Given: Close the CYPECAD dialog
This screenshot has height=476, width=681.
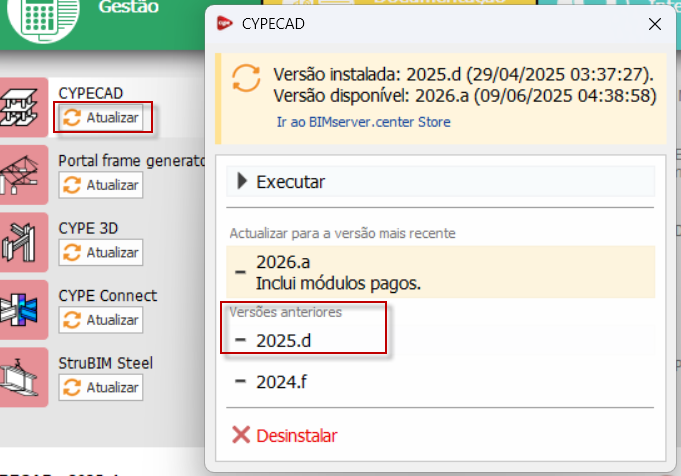Looking at the screenshot, I should tap(655, 24).
